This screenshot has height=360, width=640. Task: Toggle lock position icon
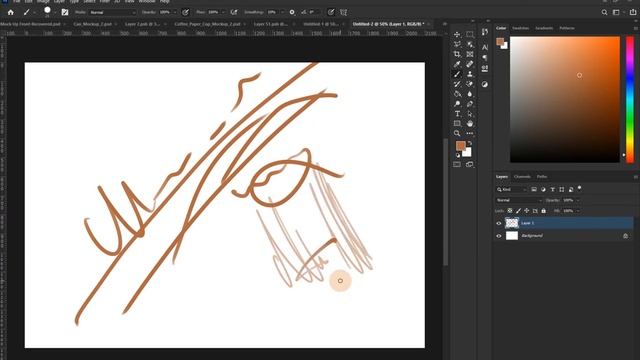click(527, 211)
